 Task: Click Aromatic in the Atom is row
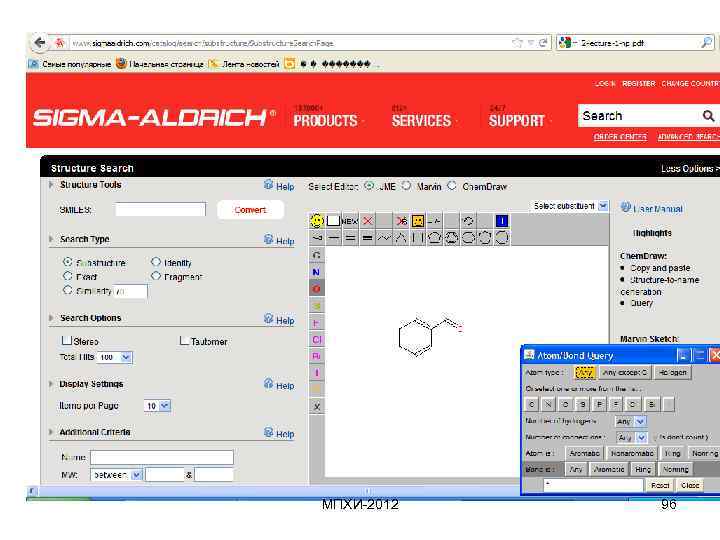point(585,453)
